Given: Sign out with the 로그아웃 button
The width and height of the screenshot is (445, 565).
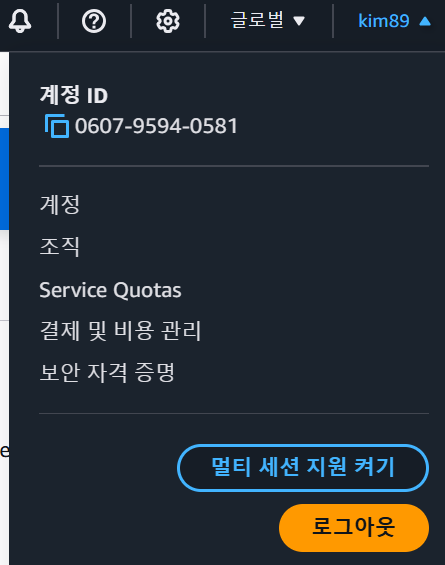Looking at the screenshot, I should click(x=354, y=528).
